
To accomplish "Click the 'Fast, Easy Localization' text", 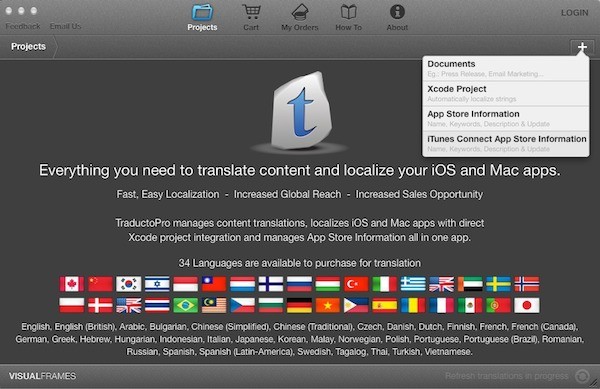I will click(x=168, y=194).
